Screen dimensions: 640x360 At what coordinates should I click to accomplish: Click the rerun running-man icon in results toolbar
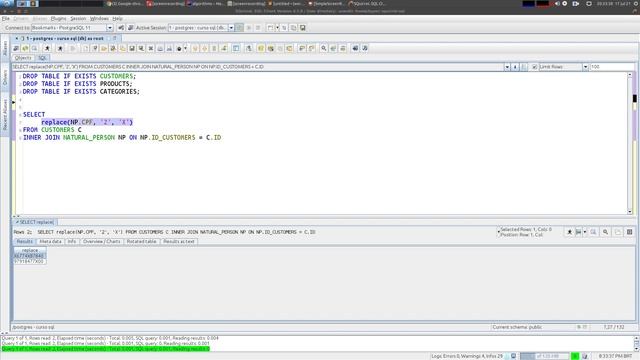click(569, 232)
